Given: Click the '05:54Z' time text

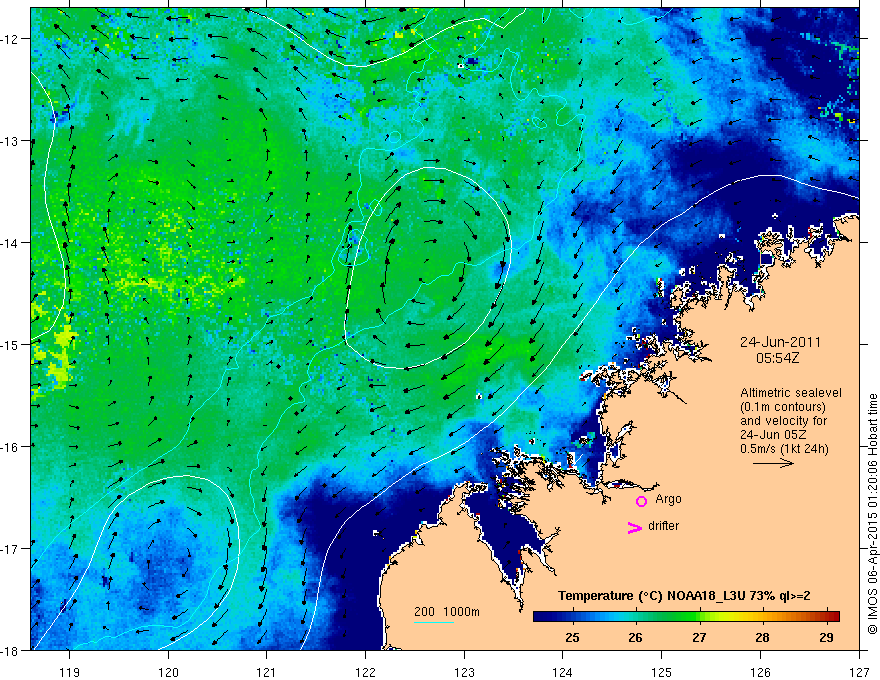Looking at the screenshot, I should 777,358.
